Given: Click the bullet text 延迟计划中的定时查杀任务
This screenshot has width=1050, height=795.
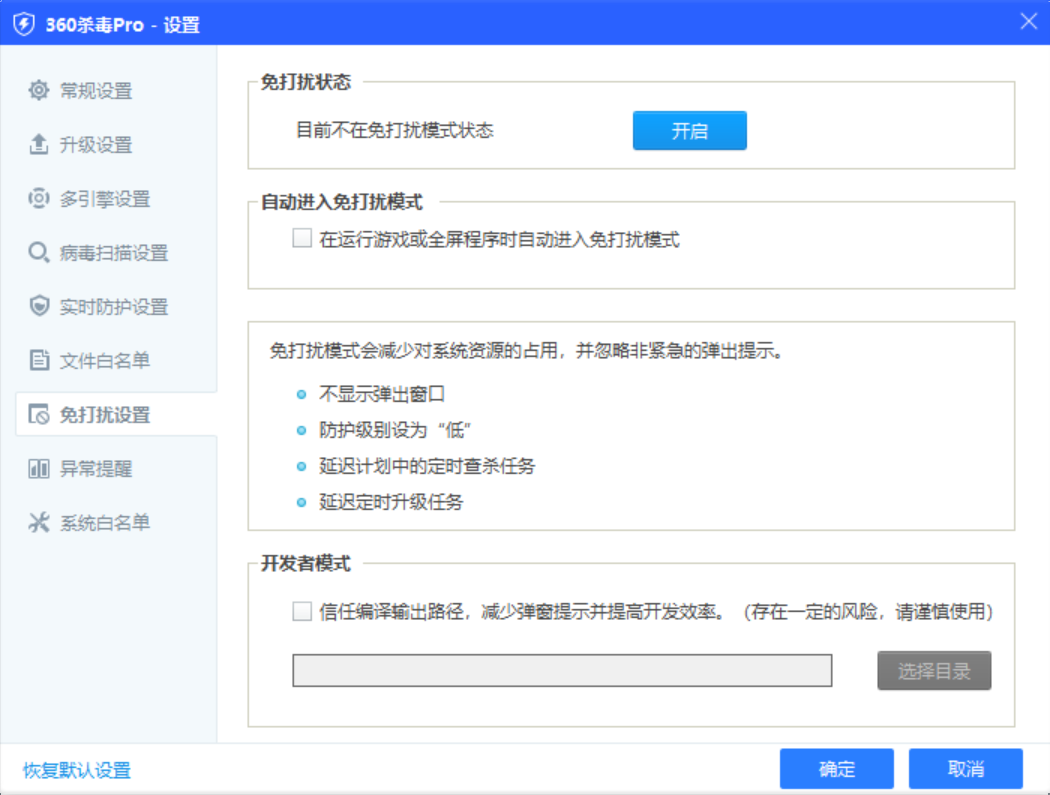Looking at the screenshot, I should tap(427, 466).
